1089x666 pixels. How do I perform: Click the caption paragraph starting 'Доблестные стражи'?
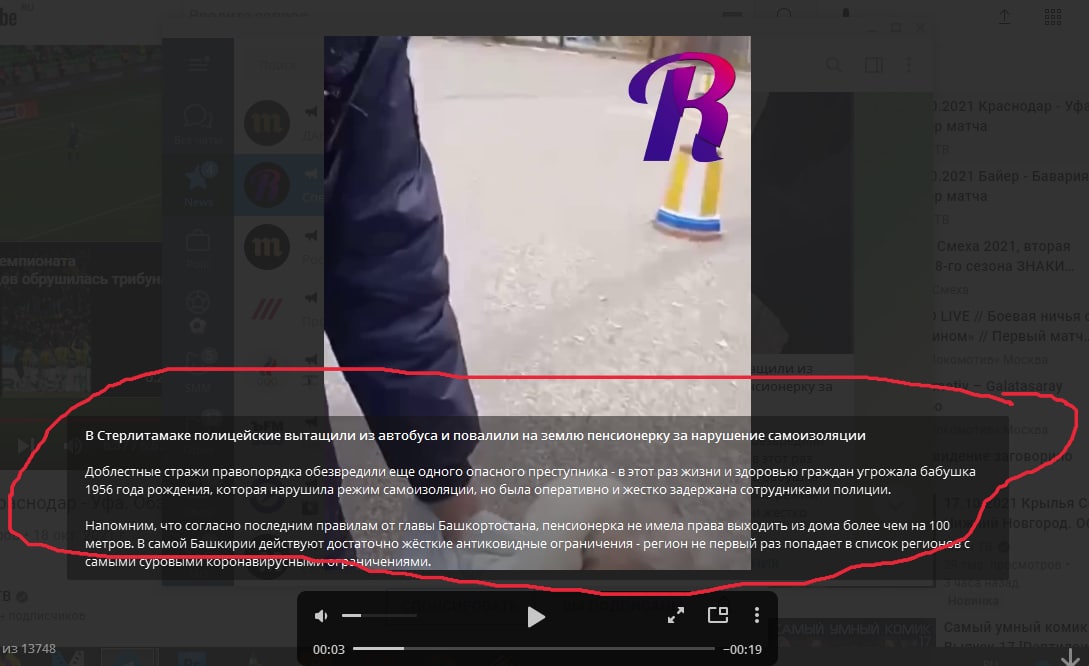point(530,481)
